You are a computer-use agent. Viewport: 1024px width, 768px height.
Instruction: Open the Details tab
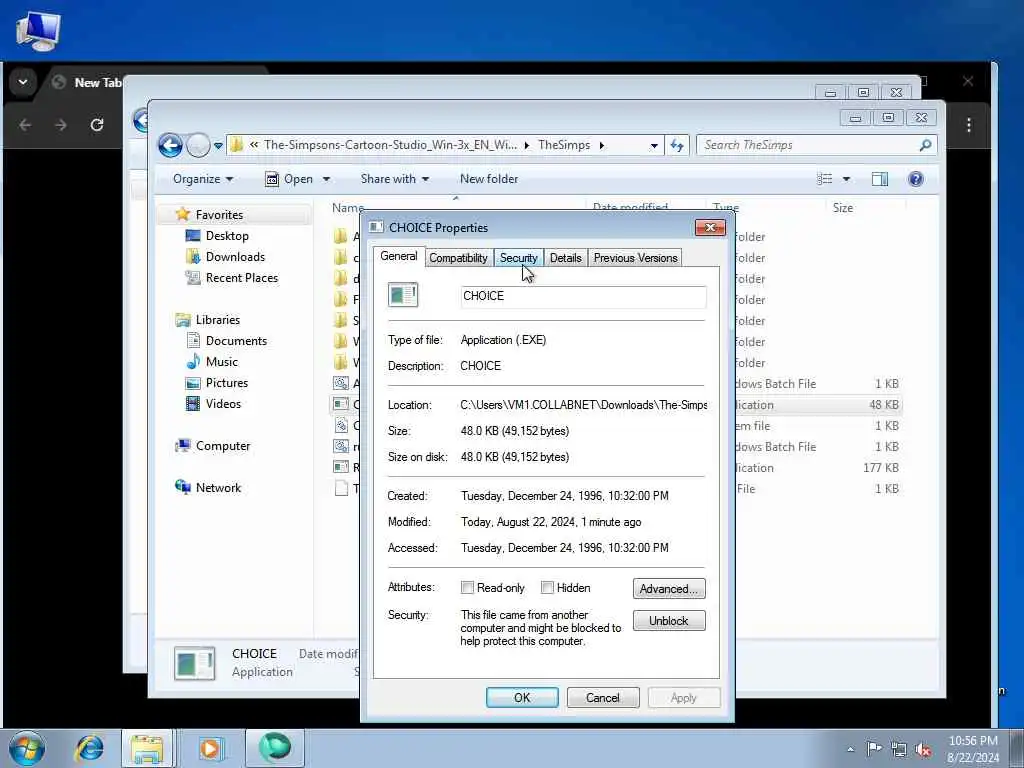point(566,258)
